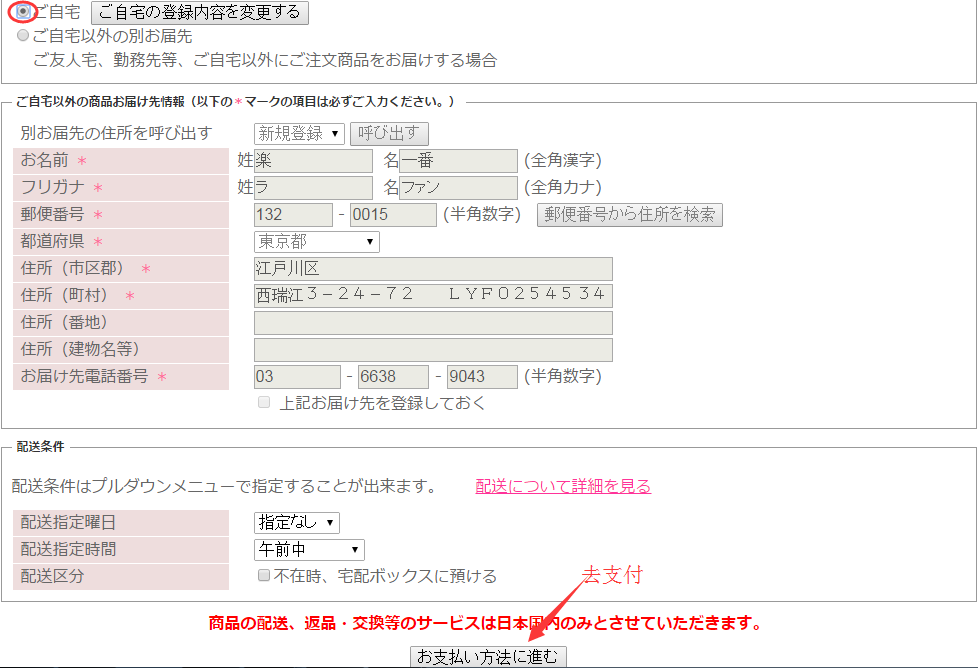Click the 姓 name field containing 楽
The width and height of the screenshot is (978, 668).
click(x=313, y=161)
